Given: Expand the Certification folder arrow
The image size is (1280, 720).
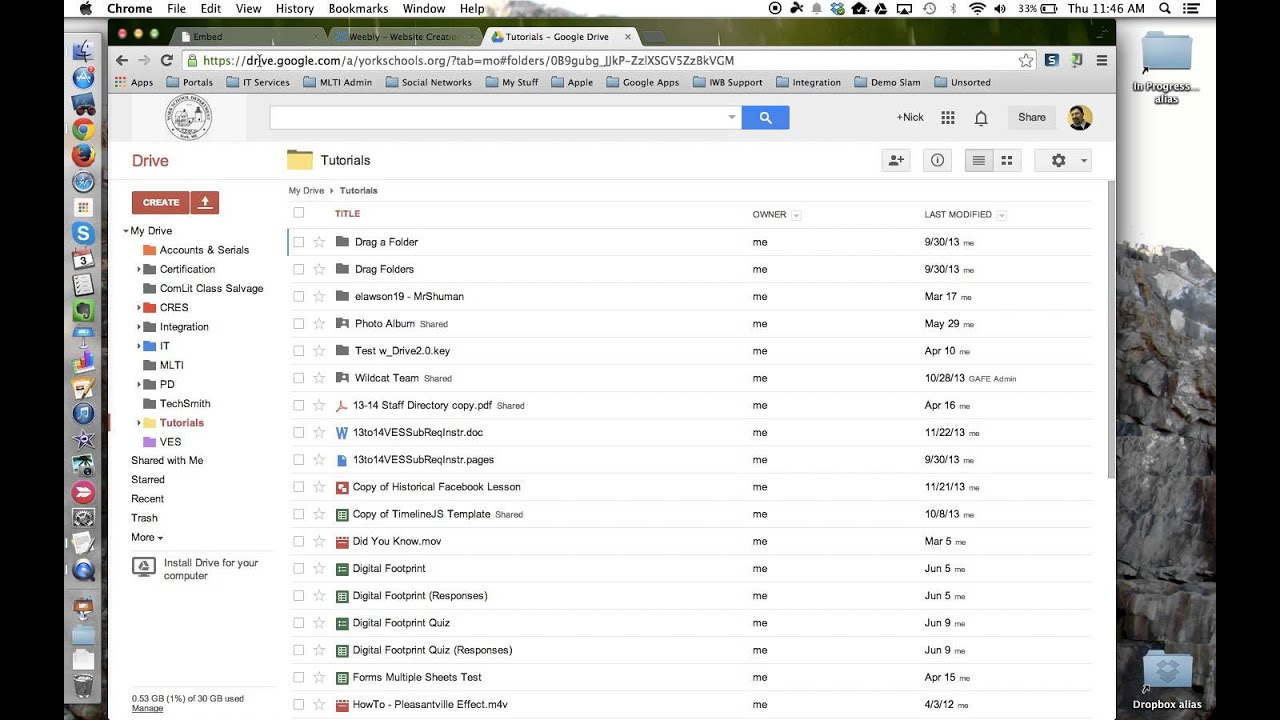Looking at the screenshot, I should point(139,270).
